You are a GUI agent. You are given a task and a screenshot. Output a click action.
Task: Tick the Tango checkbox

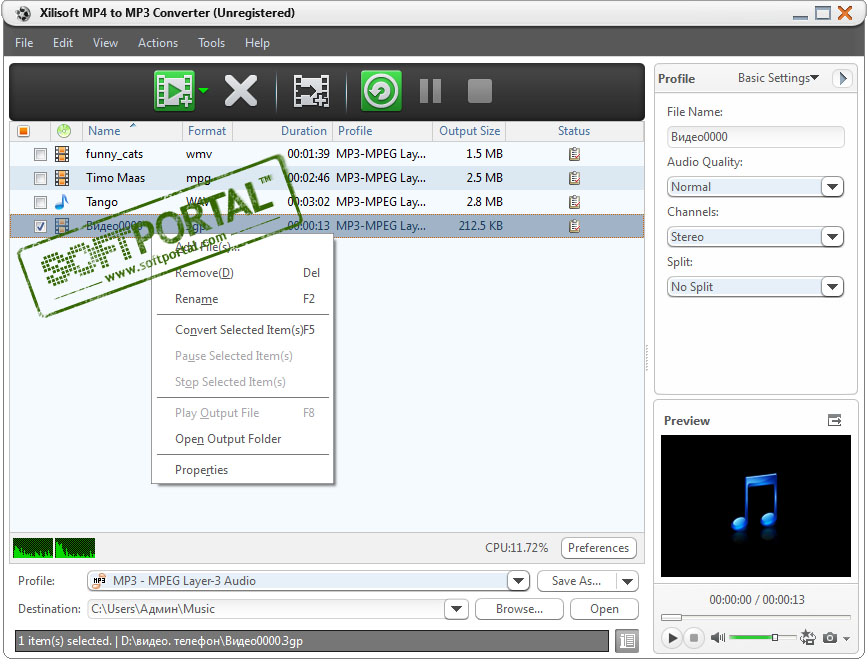(x=40, y=202)
